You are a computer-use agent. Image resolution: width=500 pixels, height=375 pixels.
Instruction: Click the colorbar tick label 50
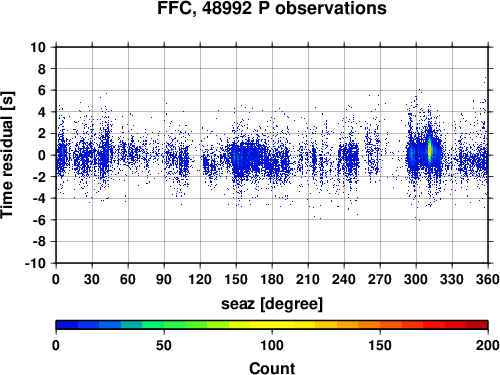(164, 345)
